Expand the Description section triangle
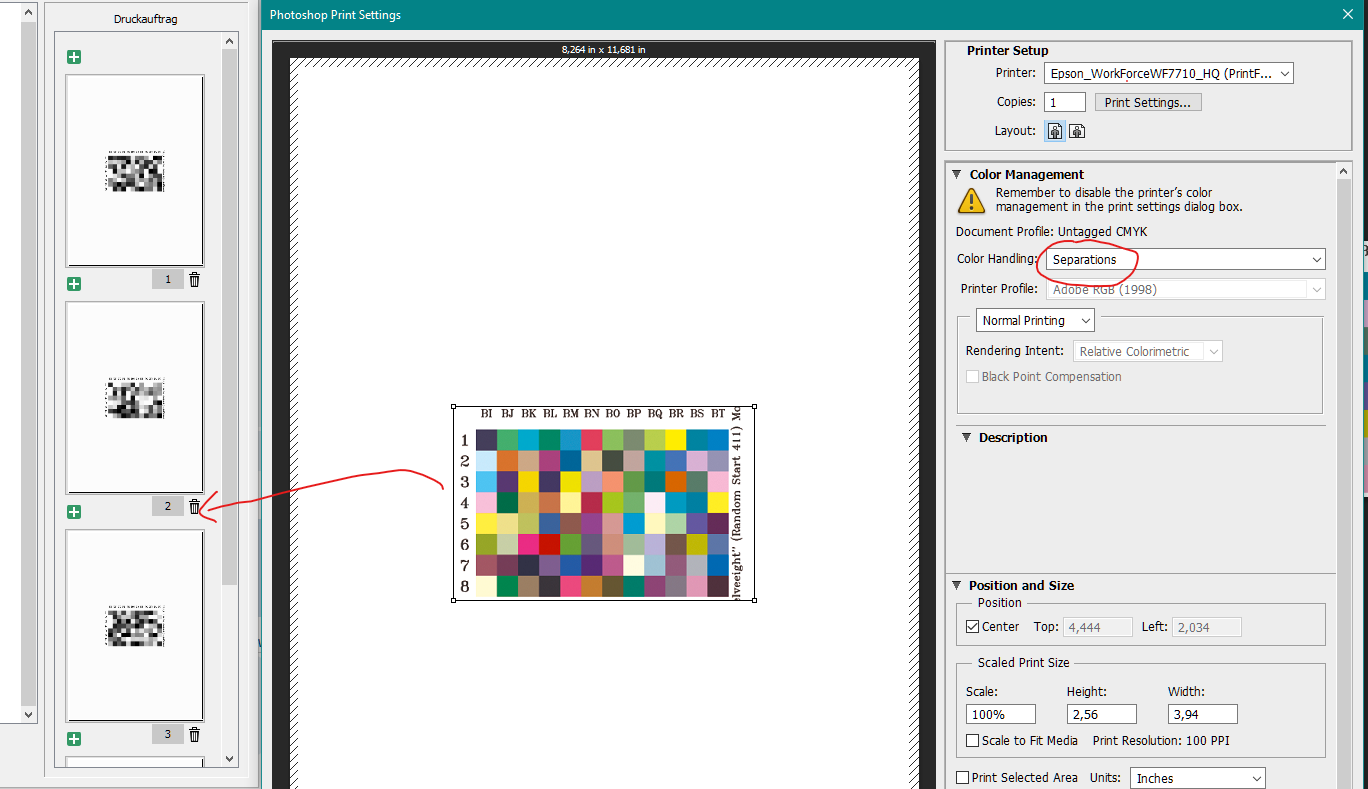Image resolution: width=1368 pixels, height=789 pixels. coord(966,437)
